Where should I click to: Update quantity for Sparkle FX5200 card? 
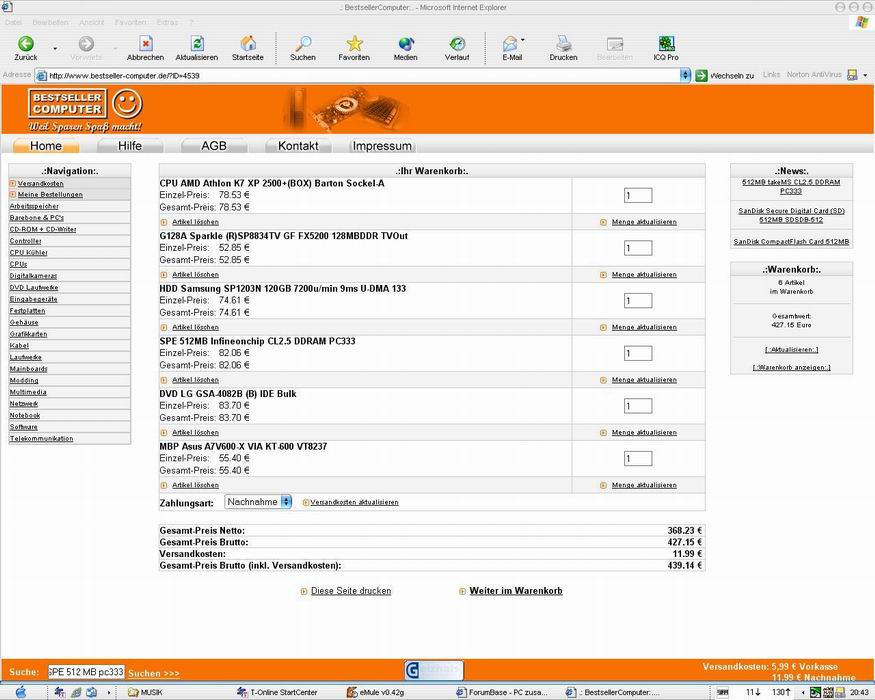644,275
